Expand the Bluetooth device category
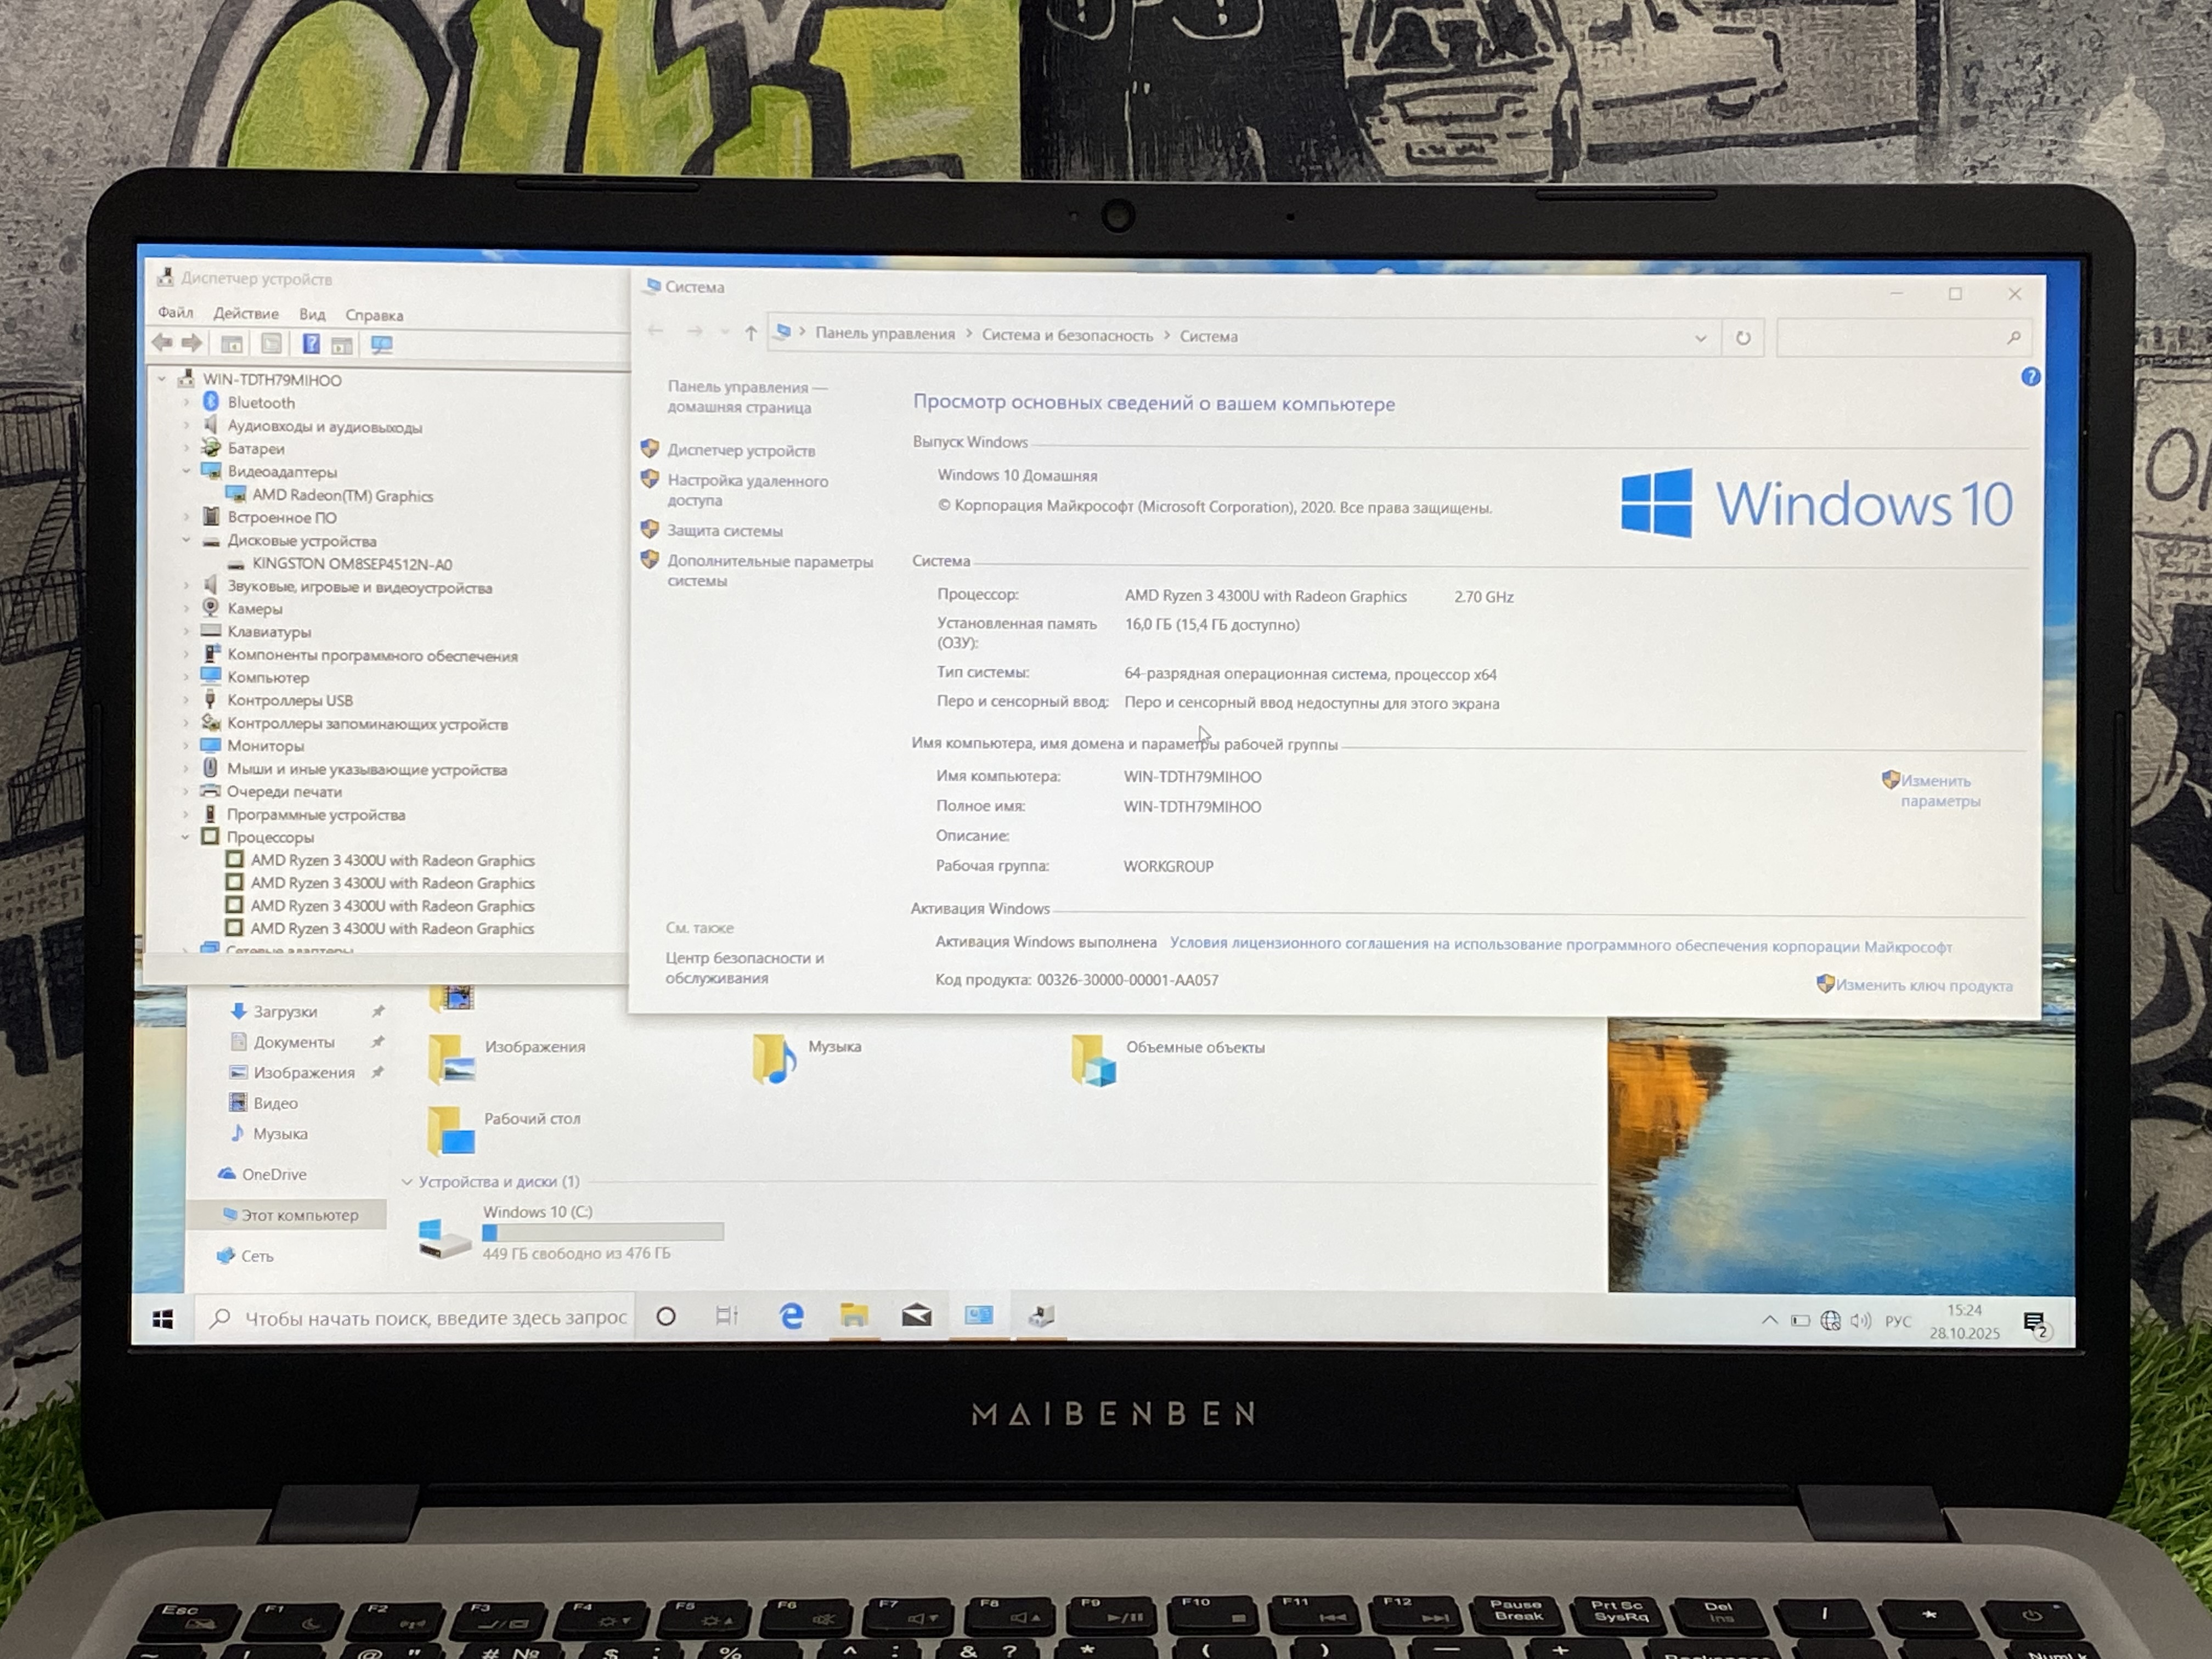This screenshot has width=2212, height=1659. click(x=186, y=402)
